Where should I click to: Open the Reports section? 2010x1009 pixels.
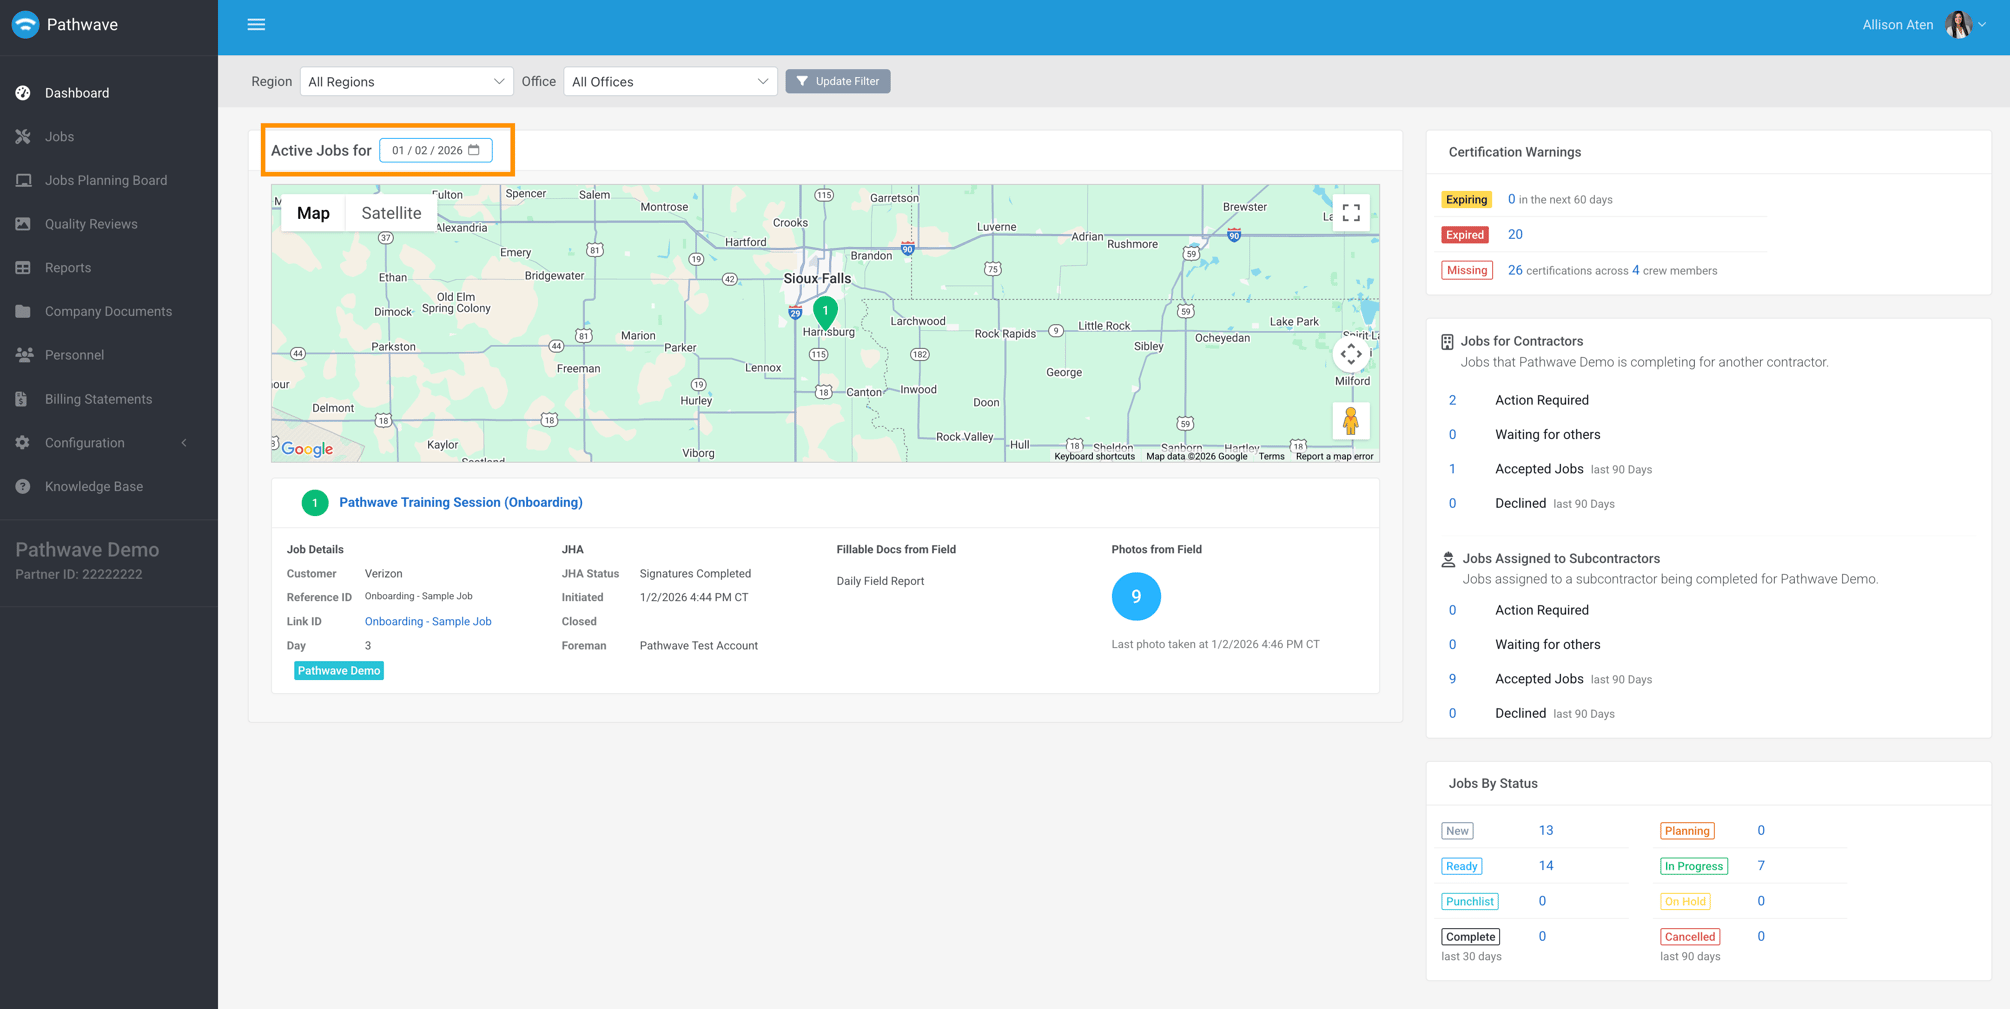click(x=68, y=267)
